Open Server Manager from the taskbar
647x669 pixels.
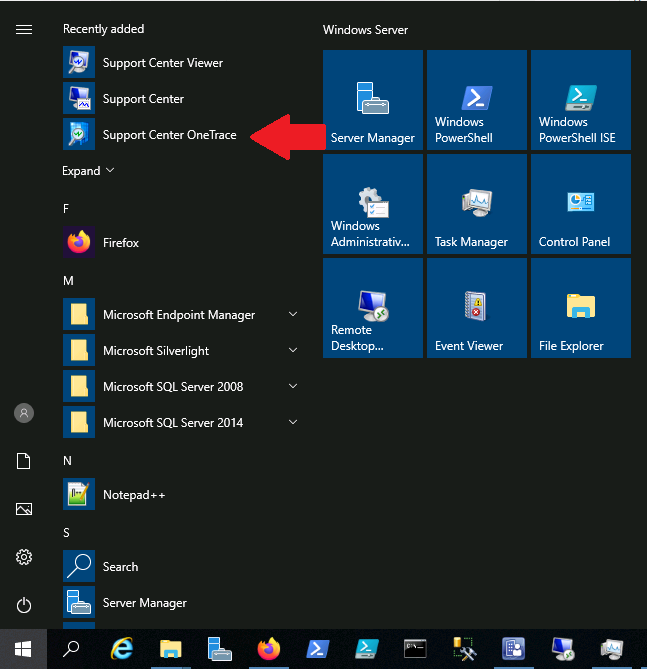coord(219,649)
